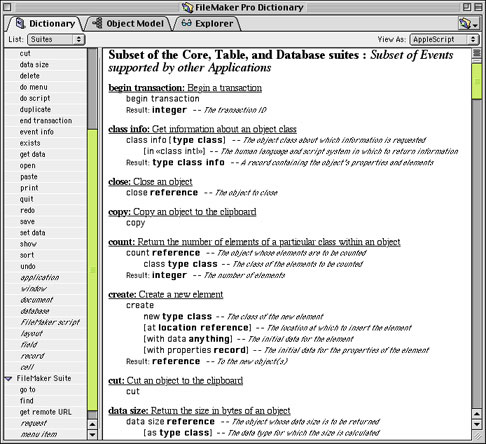The width and height of the screenshot is (486, 444).
Task: Select 'undo' in the list
Action: [x=28, y=266]
